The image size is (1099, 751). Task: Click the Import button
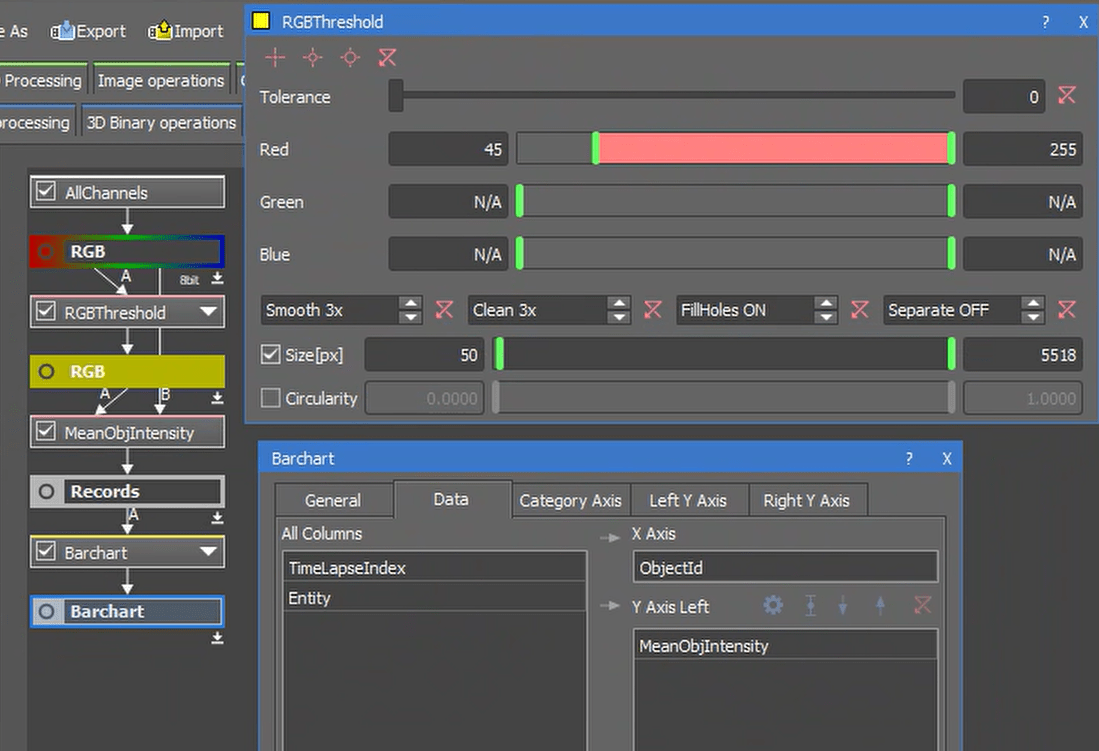[x=185, y=31]
